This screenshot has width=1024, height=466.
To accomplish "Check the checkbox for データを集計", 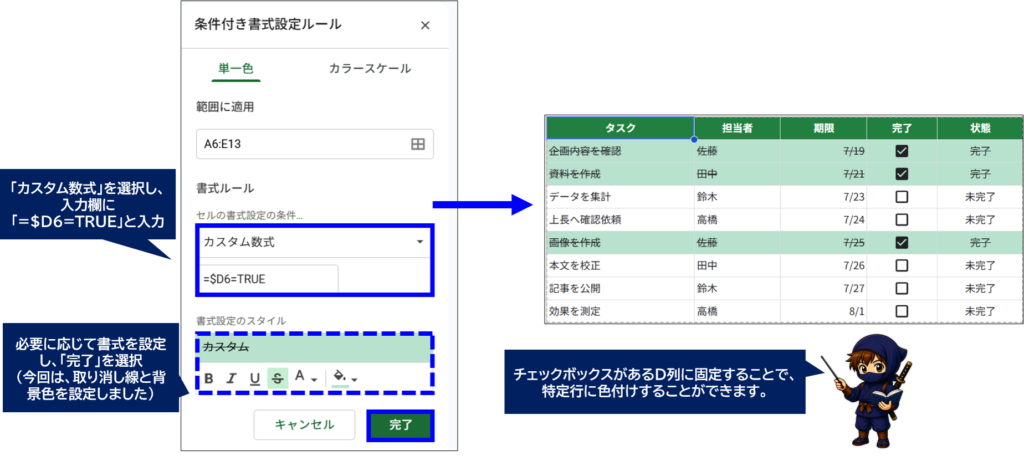I will click(x=902, y=196).
